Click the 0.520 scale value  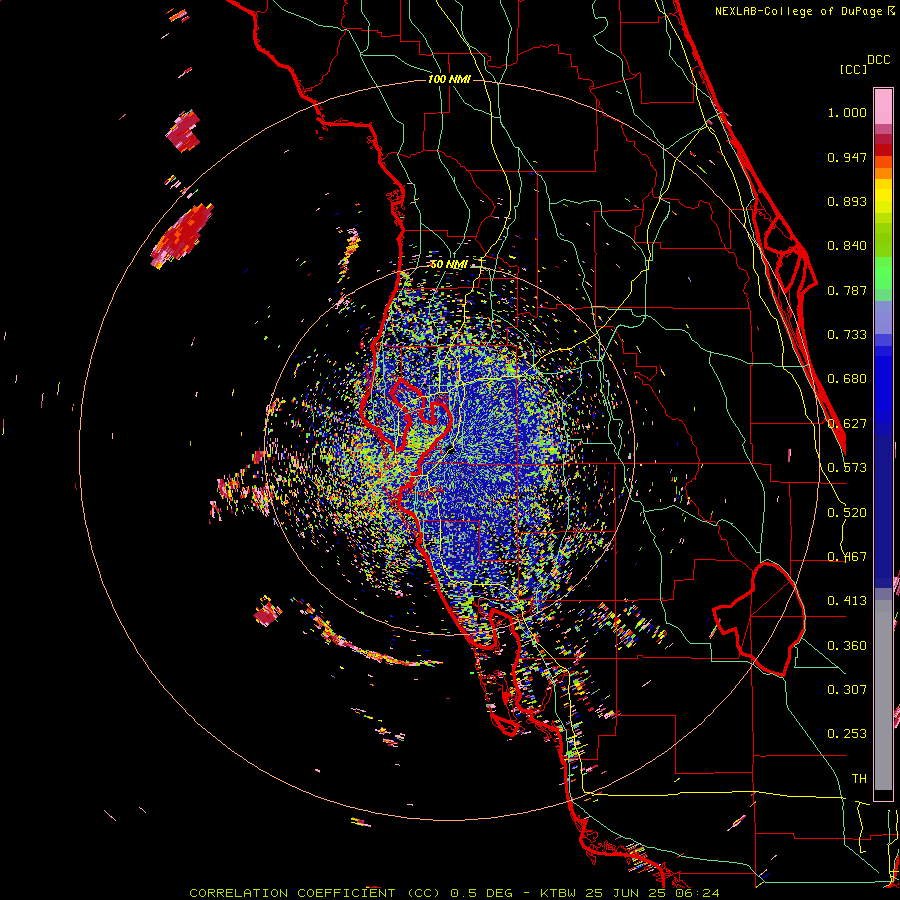coord(847,513)
